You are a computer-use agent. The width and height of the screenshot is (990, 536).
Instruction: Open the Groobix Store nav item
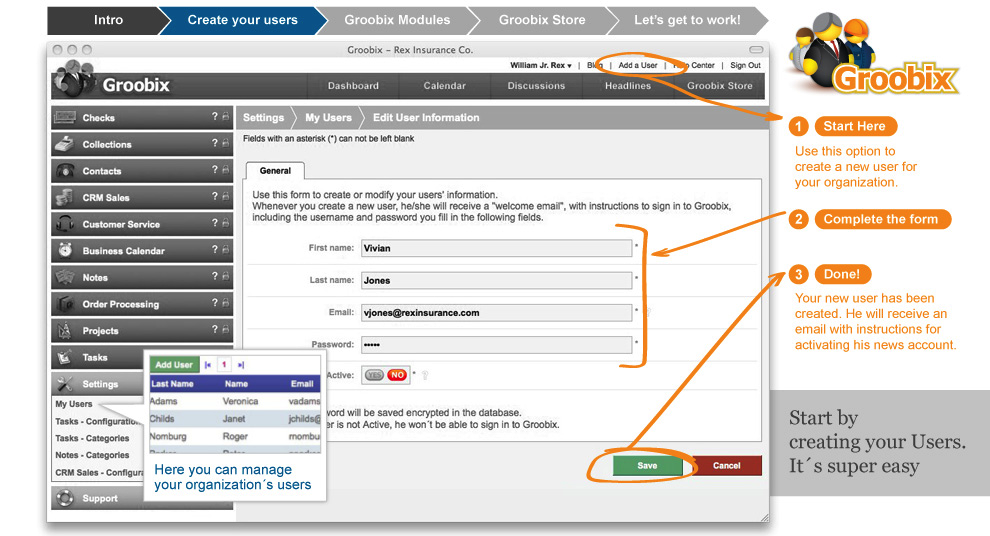[720, 85]
